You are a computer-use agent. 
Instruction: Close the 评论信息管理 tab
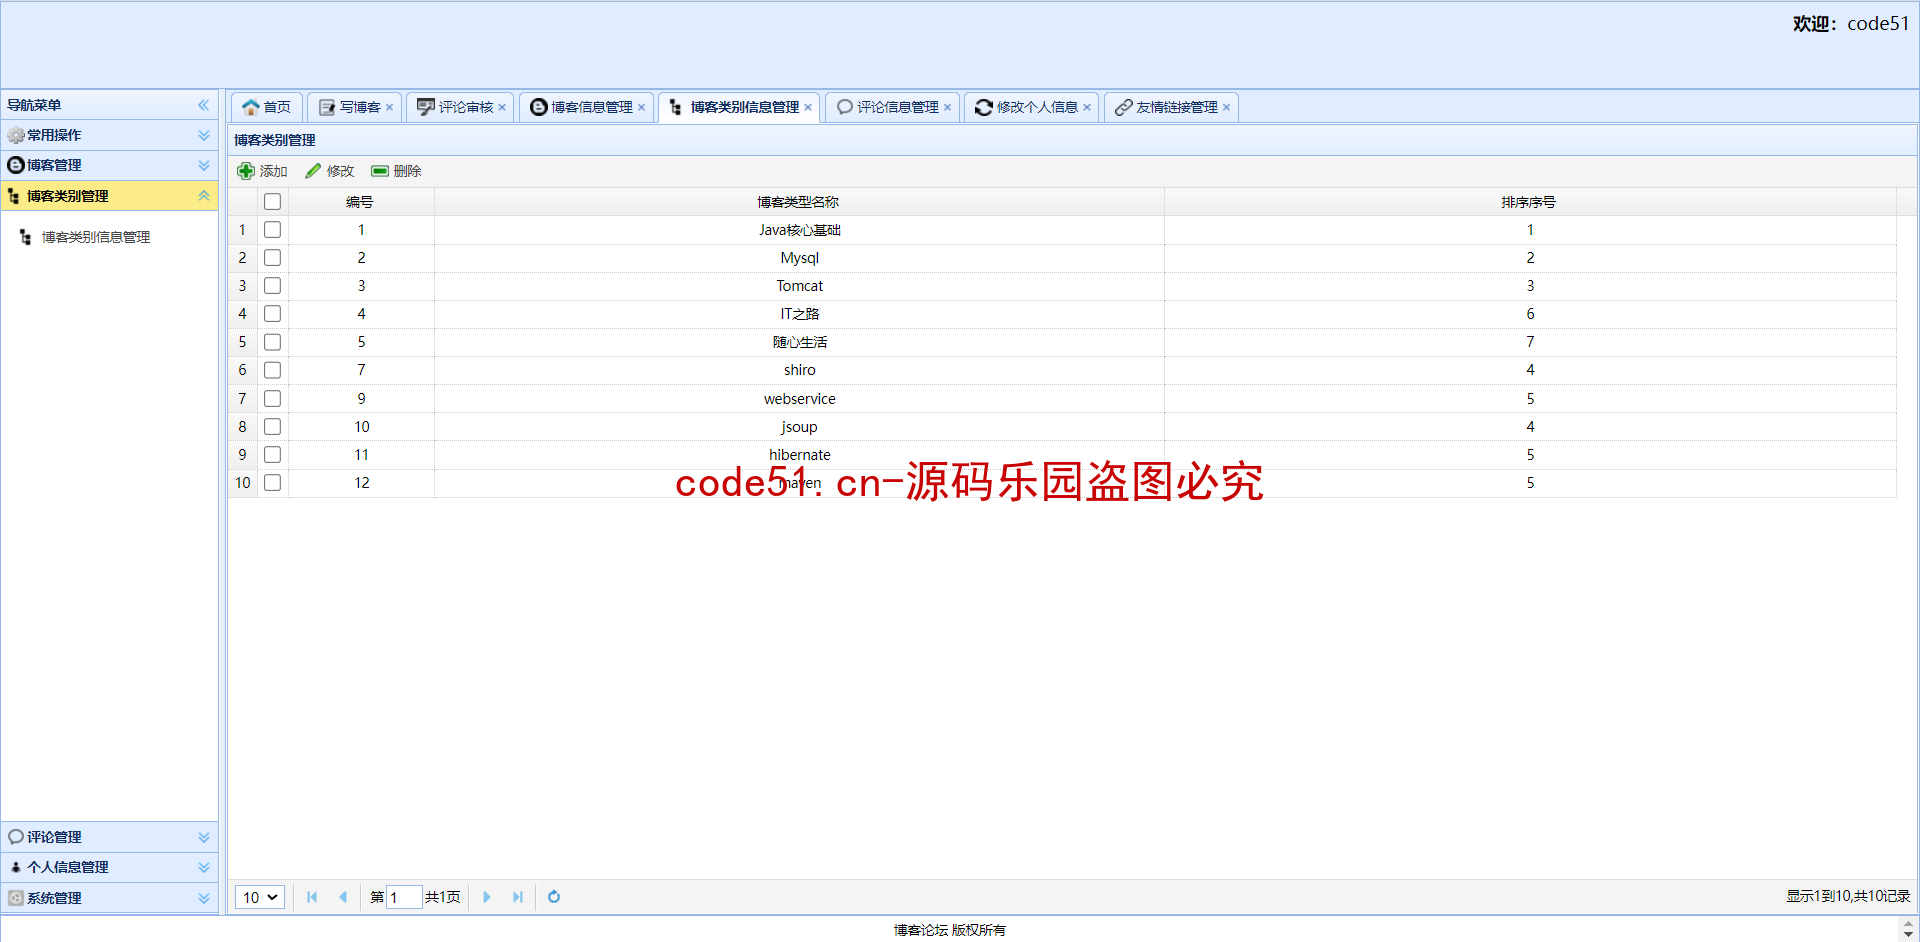[x=948, y=108]
